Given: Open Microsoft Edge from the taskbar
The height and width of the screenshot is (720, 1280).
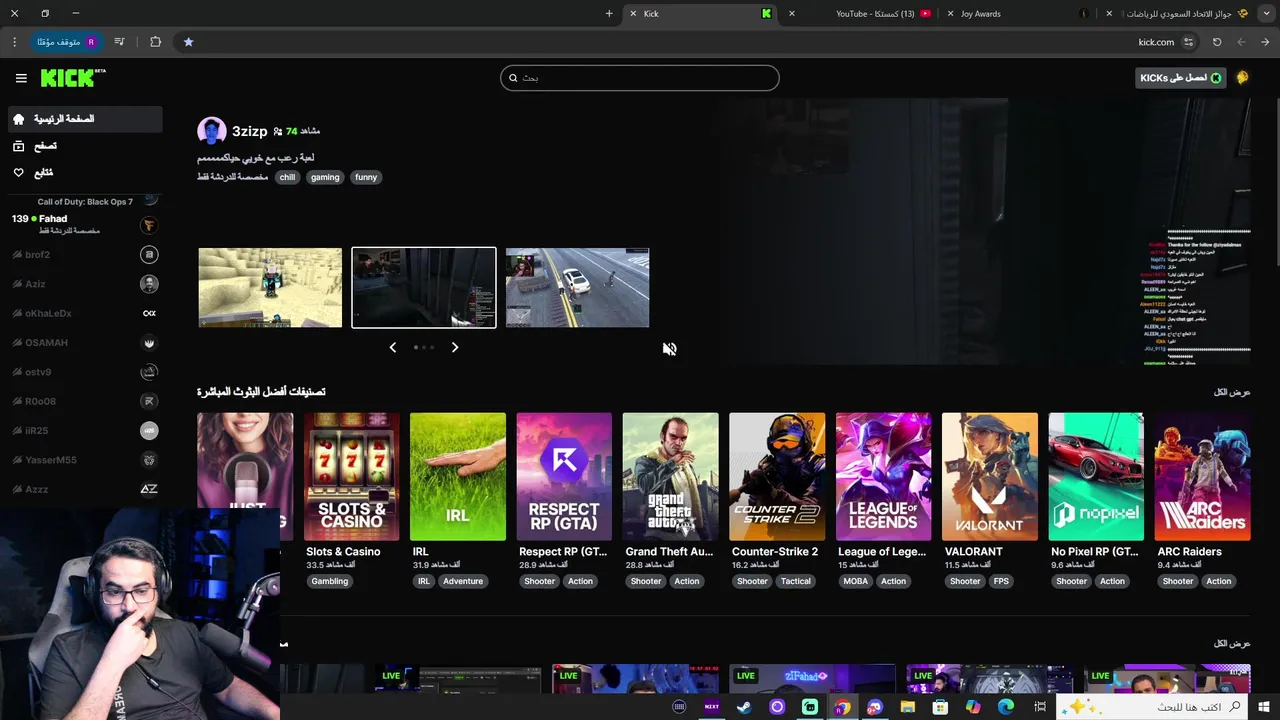Looking at the screenshot, I should coord(1006,707).
